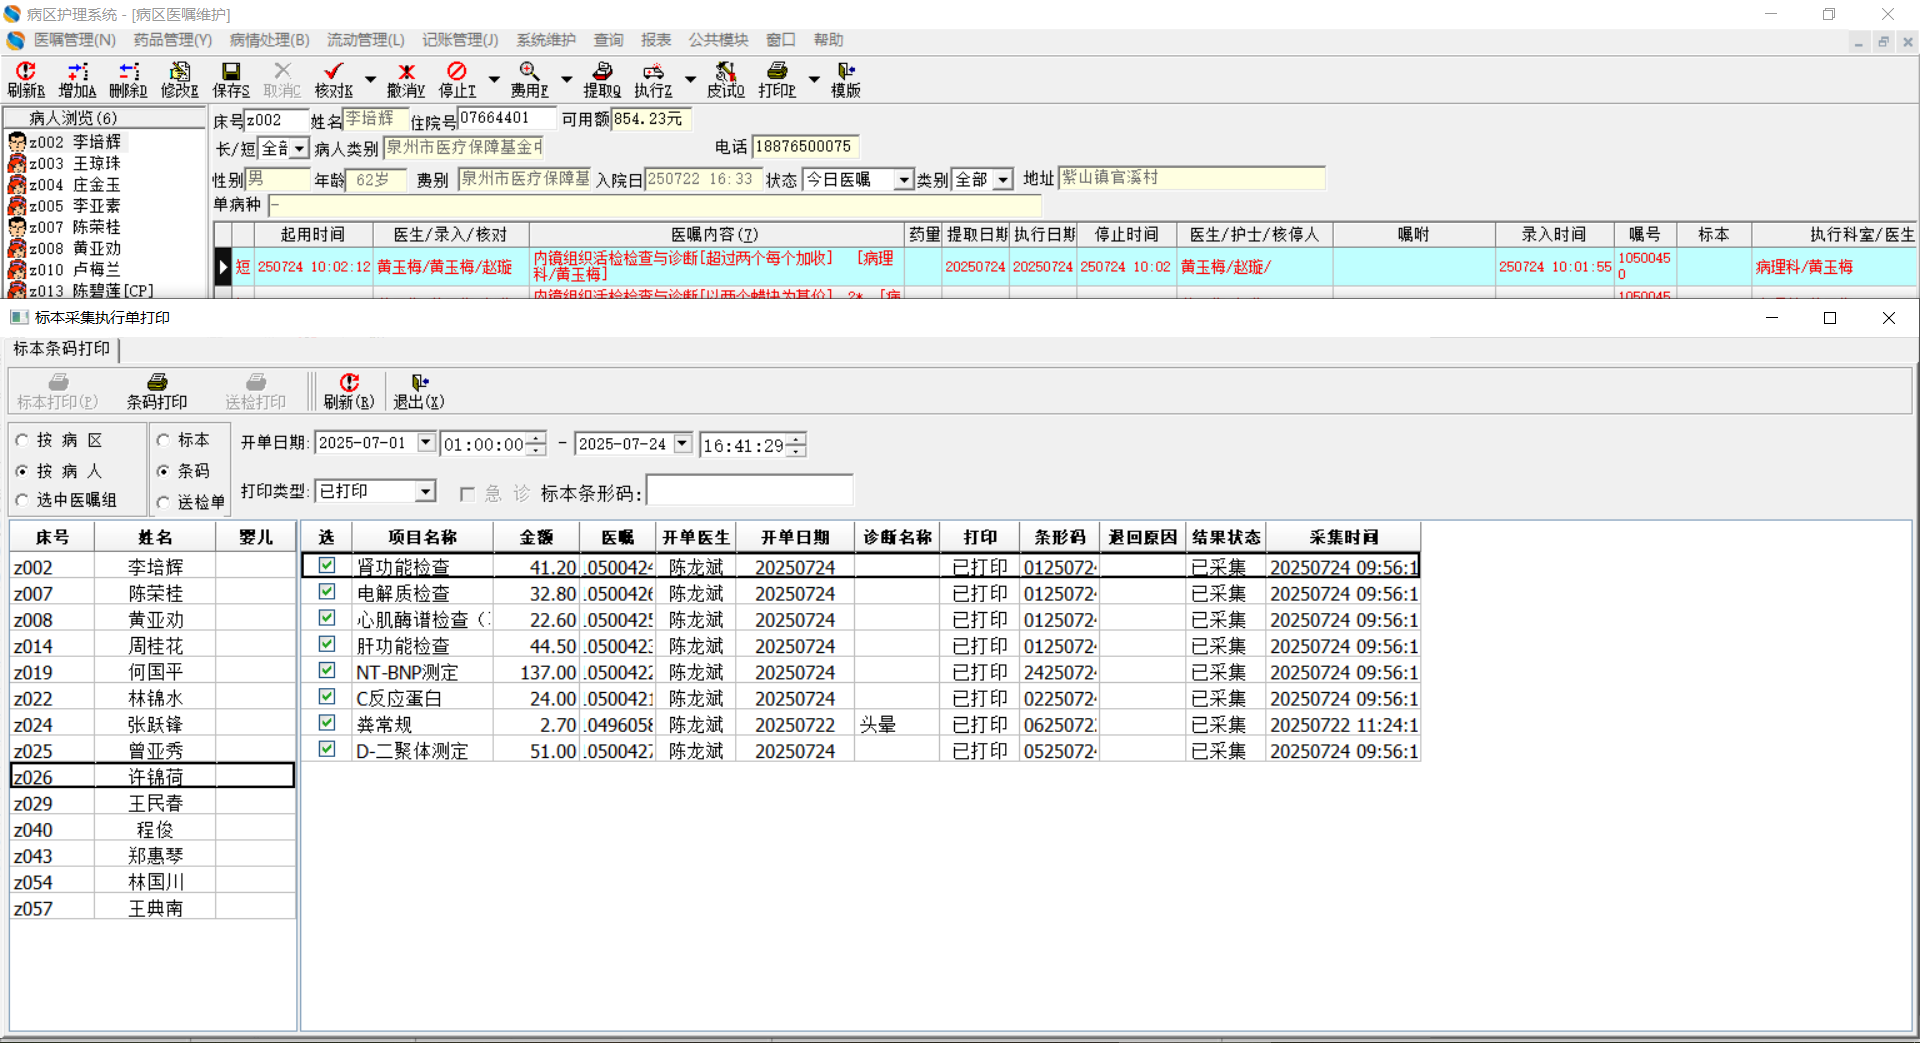
Task: Open the 医嘱管理(N) menu
Action: pos(74,40)
